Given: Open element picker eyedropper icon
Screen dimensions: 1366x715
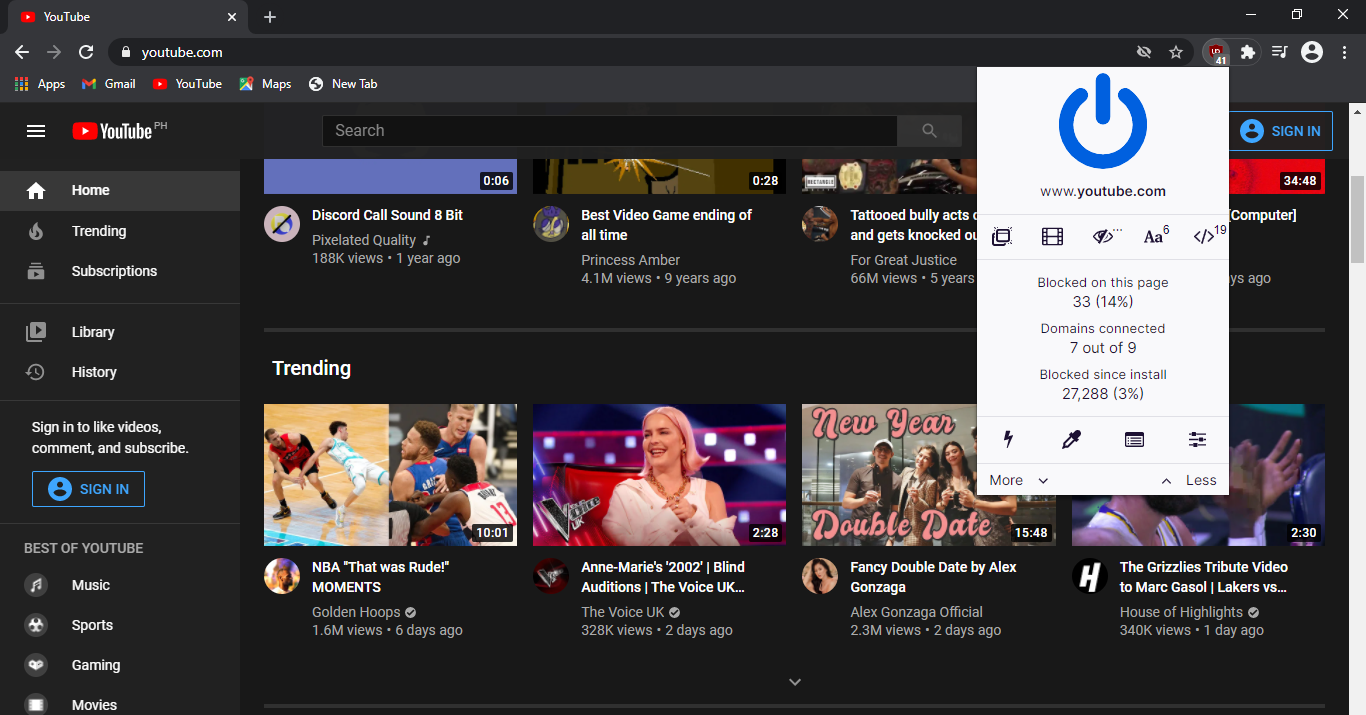Looking at the screenshot, I should (x=1071, y=439).
